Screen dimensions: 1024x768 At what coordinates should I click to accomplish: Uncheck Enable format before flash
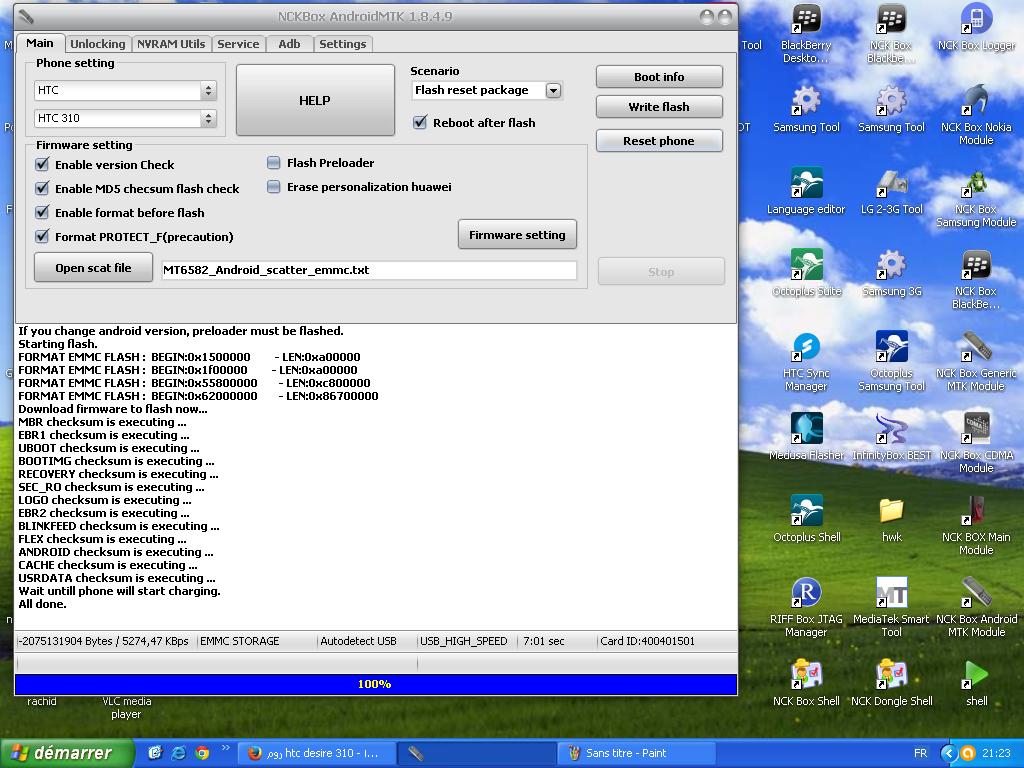click(x=42, y=212)
